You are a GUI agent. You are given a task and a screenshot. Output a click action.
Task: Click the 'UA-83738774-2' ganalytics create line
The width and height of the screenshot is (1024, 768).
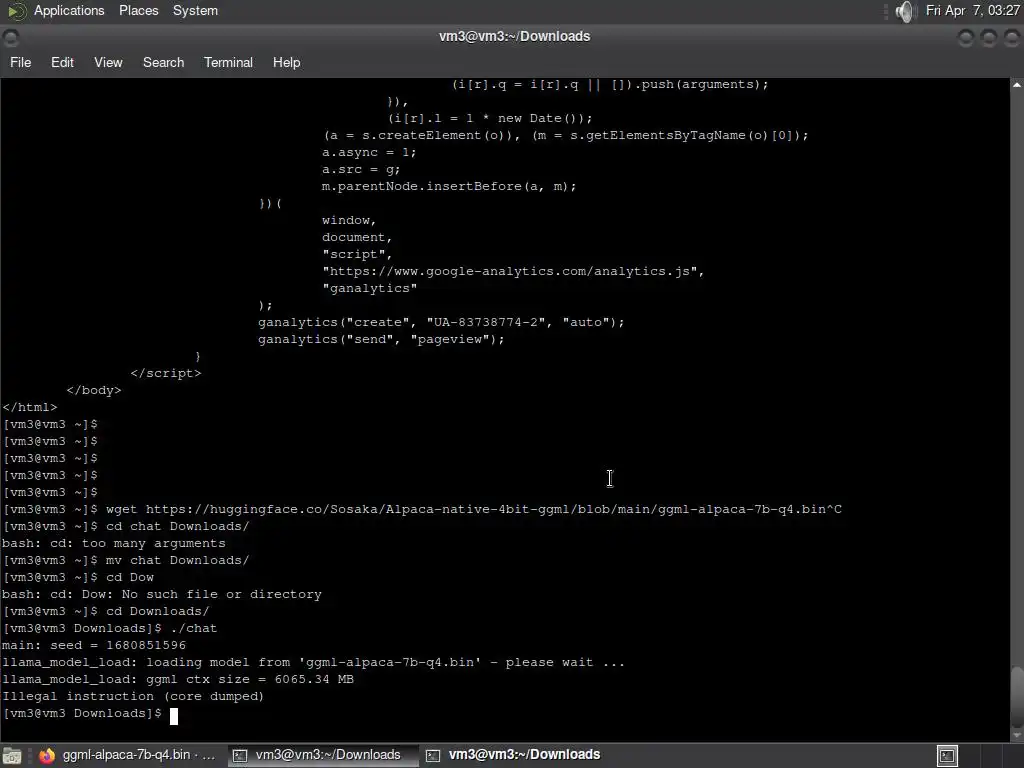pos(441,323)
